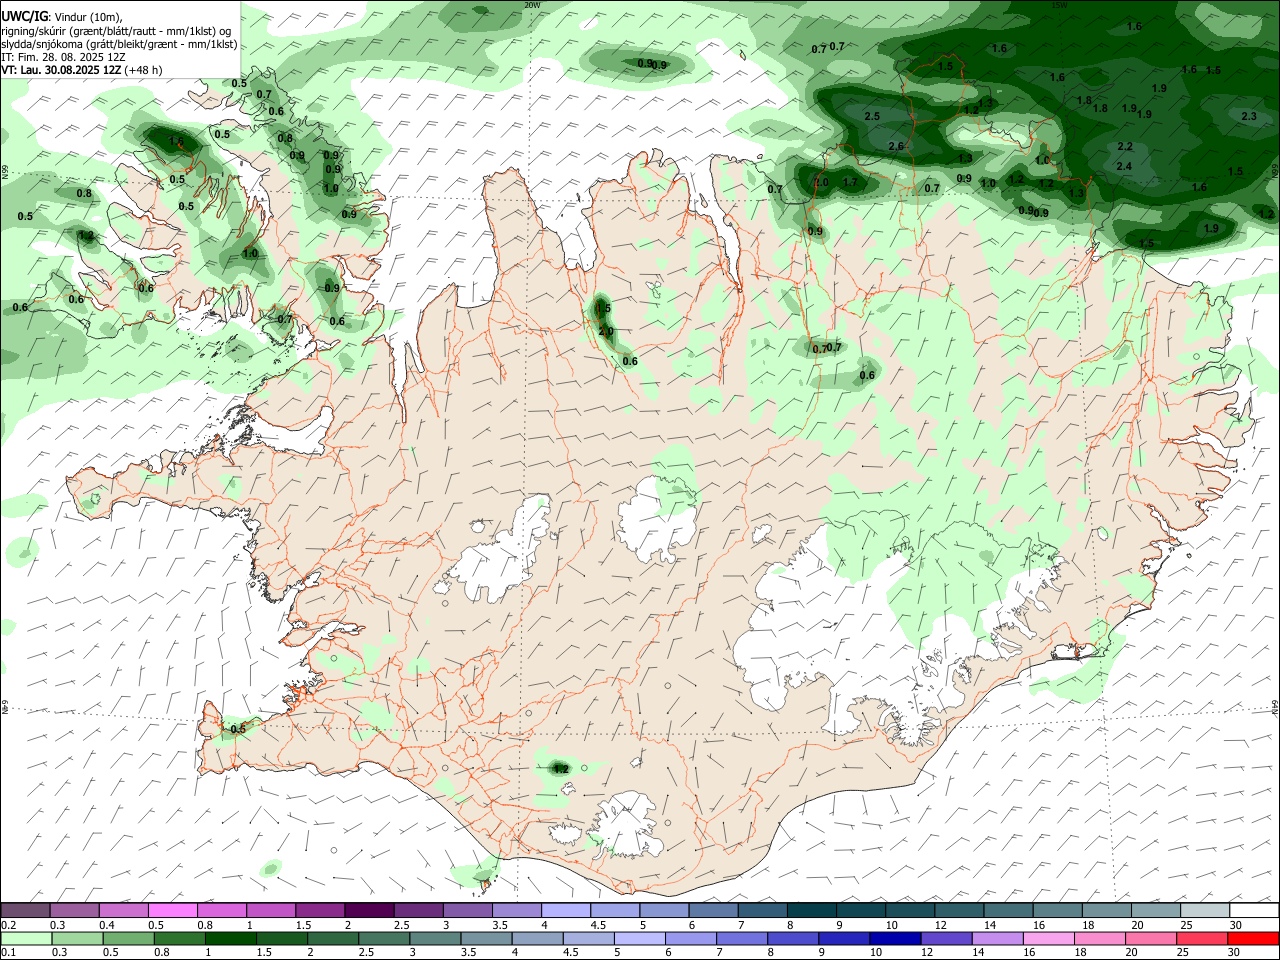Screen dimensions: 1280x960
Task: Select the dark plum swatch labeled 0.2, upper row
Action: [x=25, y=910]
